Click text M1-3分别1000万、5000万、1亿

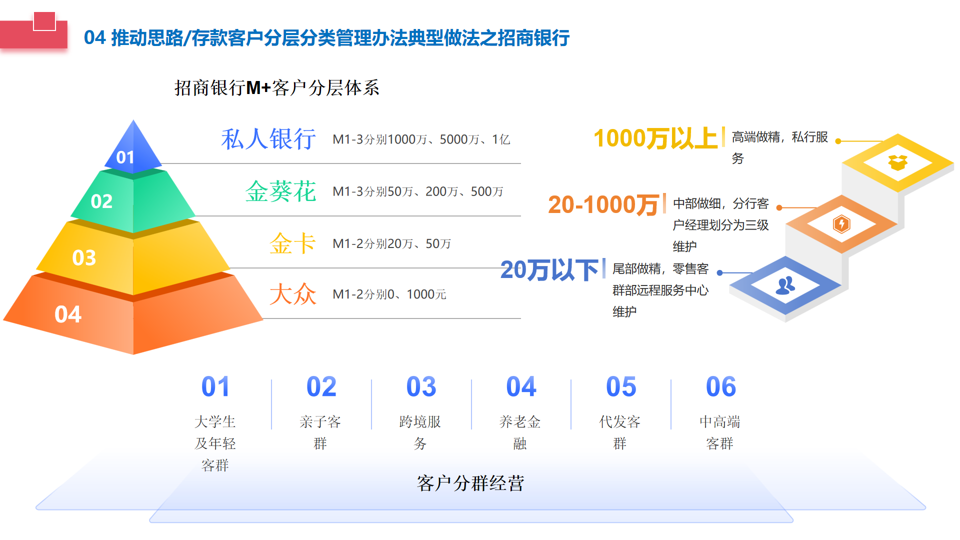coord(421,140)
